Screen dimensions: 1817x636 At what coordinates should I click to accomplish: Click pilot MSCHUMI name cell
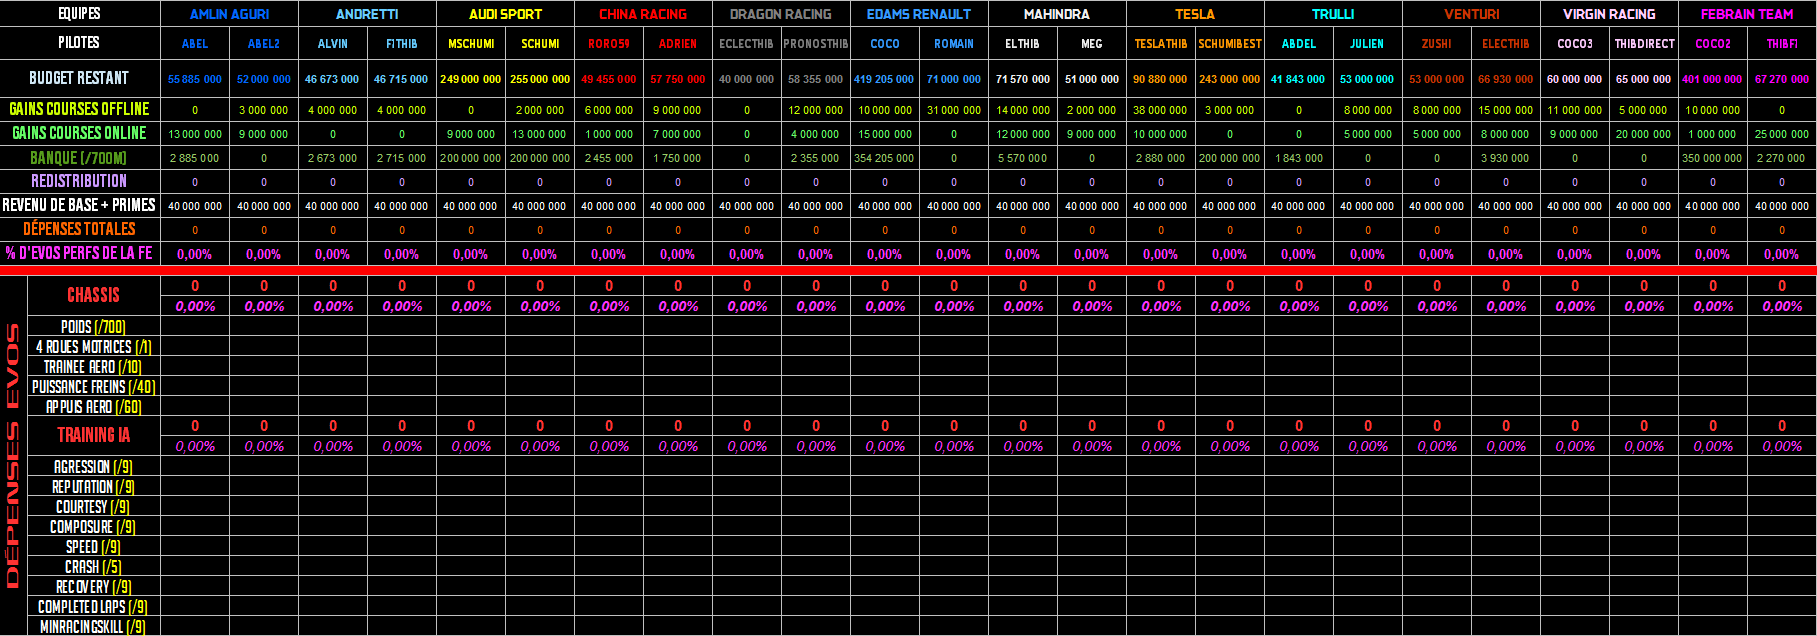click(471, 44)
